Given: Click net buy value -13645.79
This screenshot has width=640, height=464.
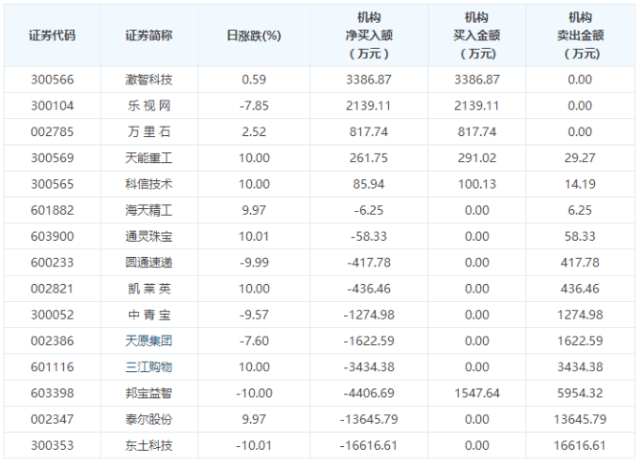Looking at the screenshot, I should coord(369,419).
